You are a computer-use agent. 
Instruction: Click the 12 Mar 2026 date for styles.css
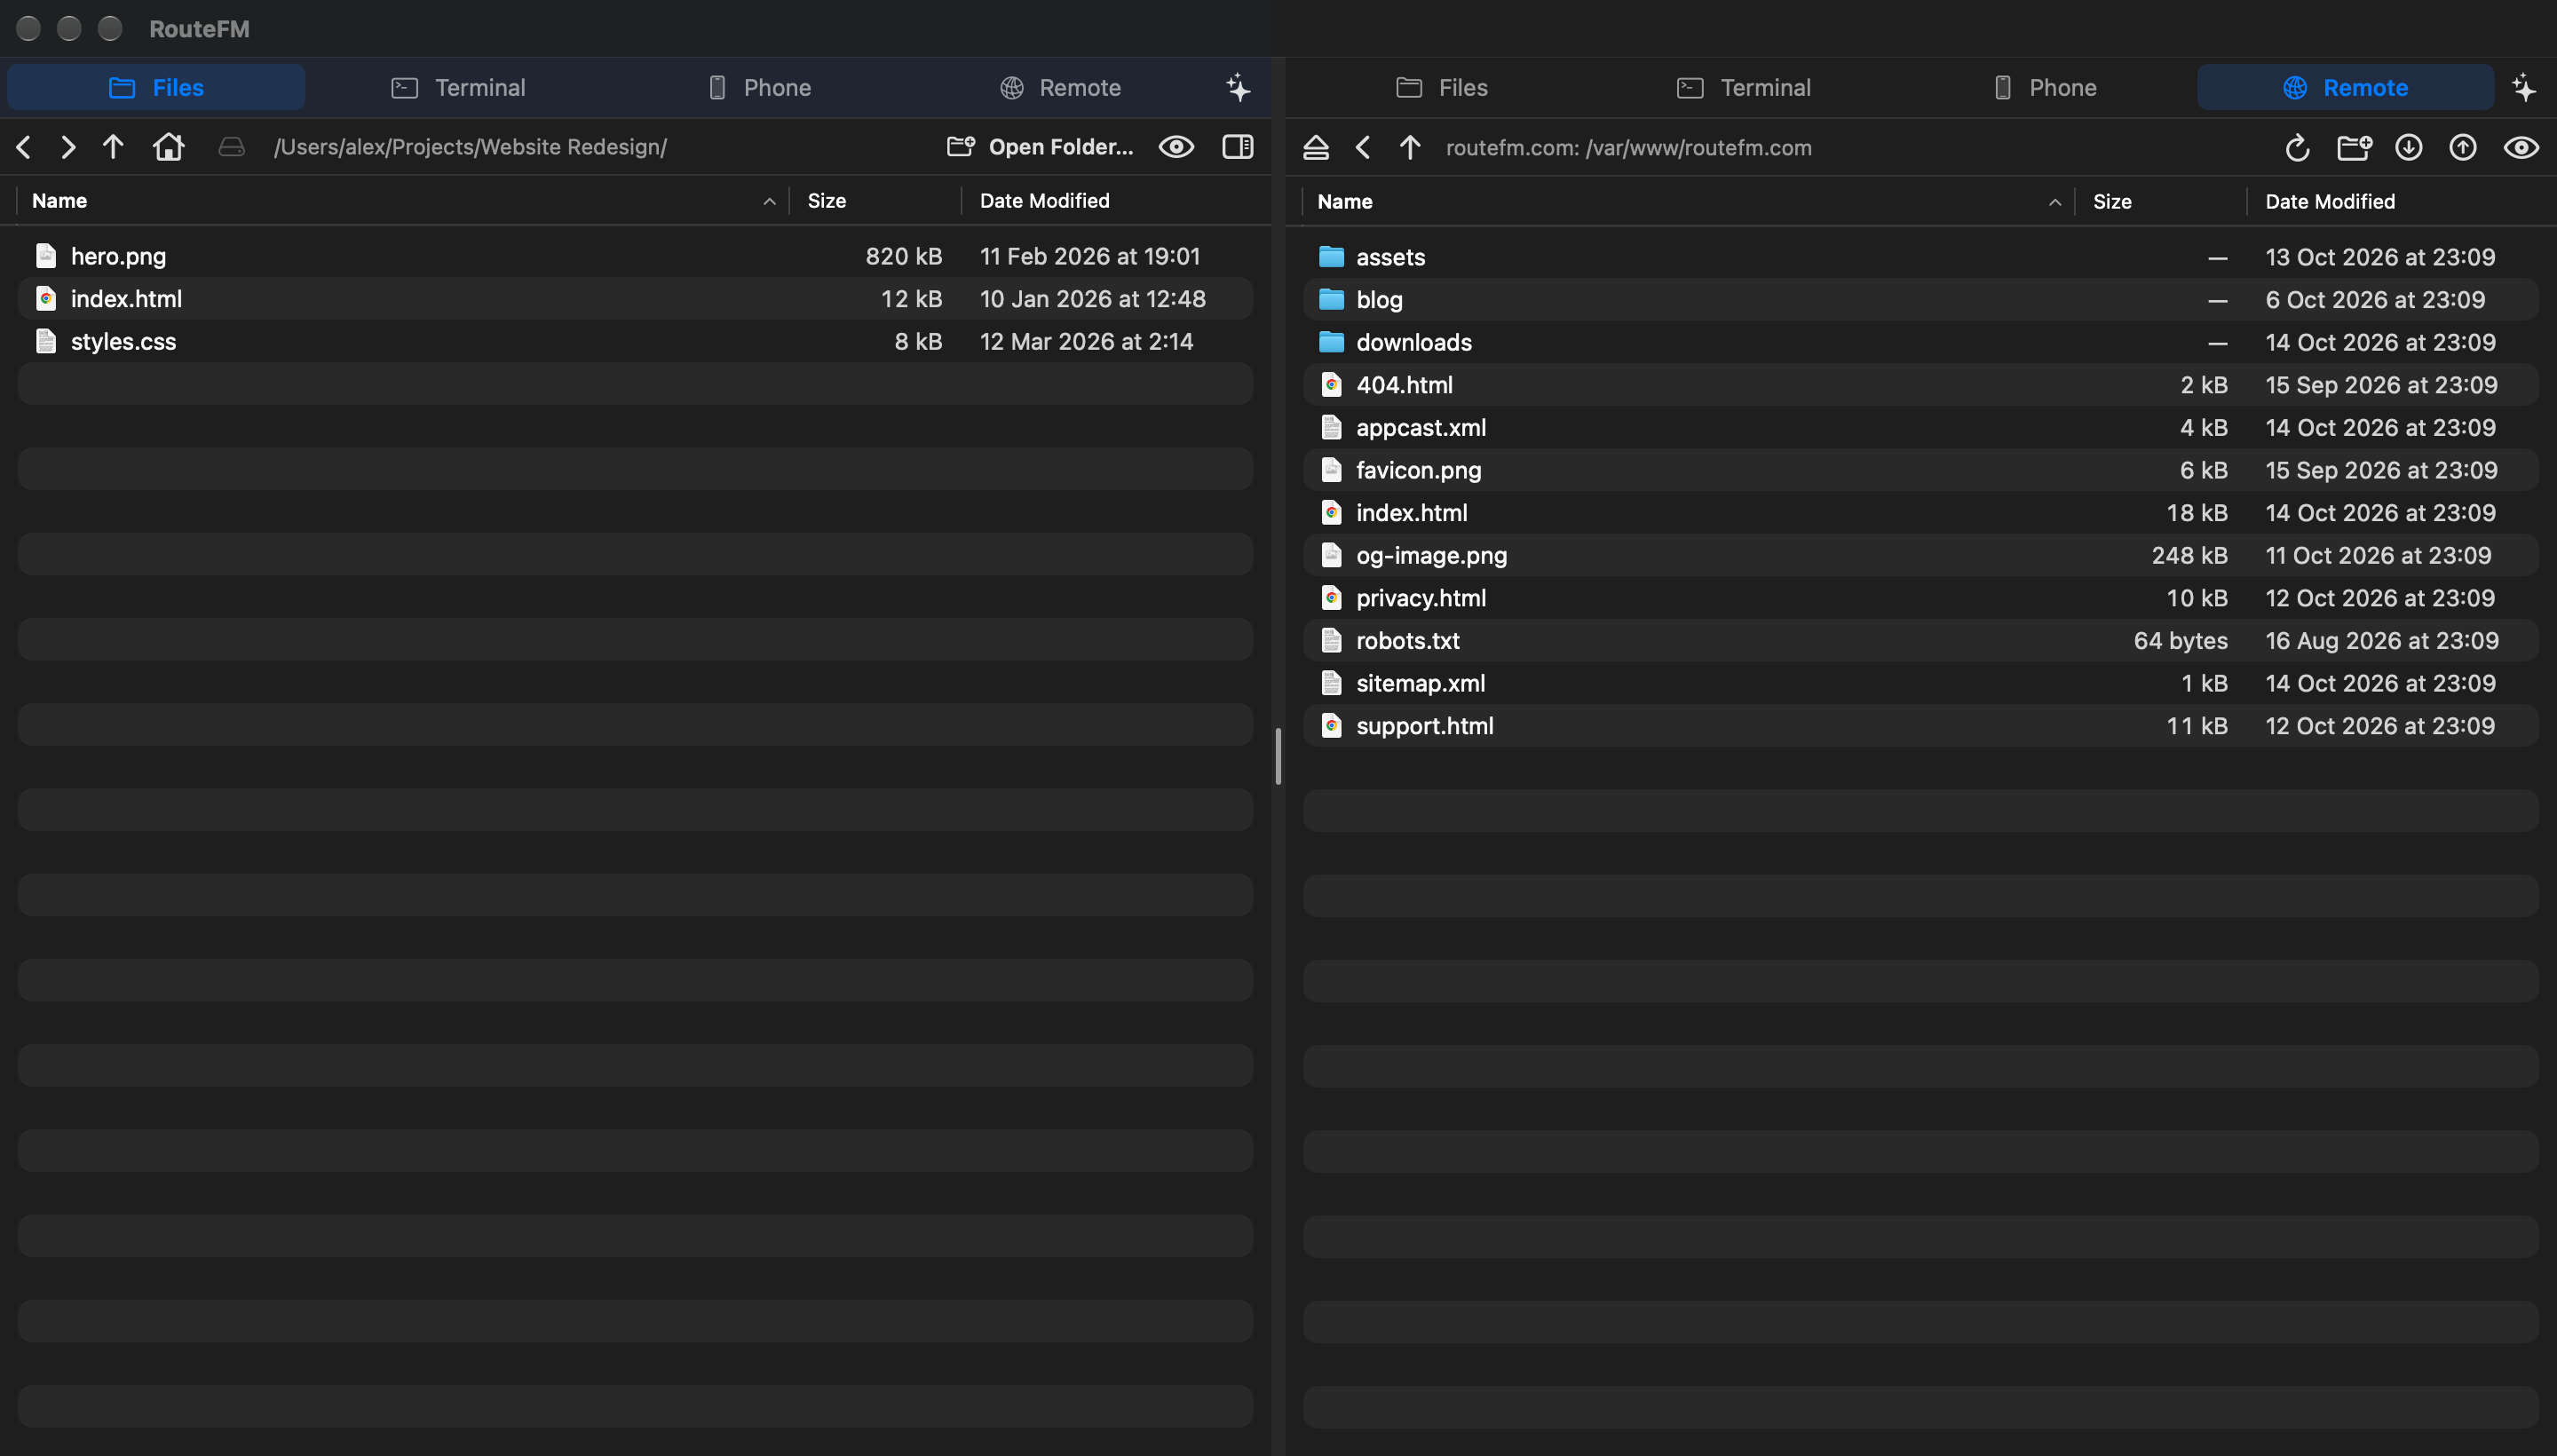click(x=1086, y=342)
